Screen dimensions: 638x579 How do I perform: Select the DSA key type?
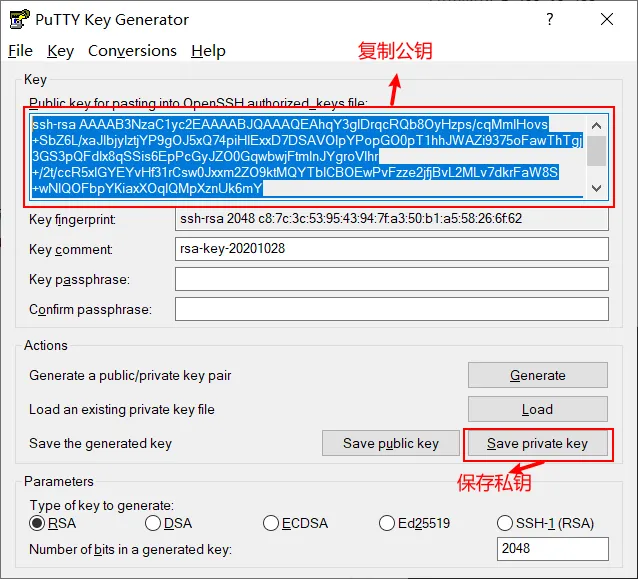pyautogui.click(x=153, y=523)
